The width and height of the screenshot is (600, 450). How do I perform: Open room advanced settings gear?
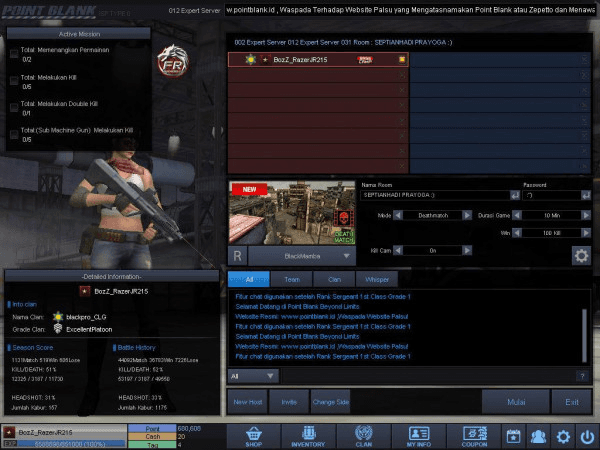[581, 256]
